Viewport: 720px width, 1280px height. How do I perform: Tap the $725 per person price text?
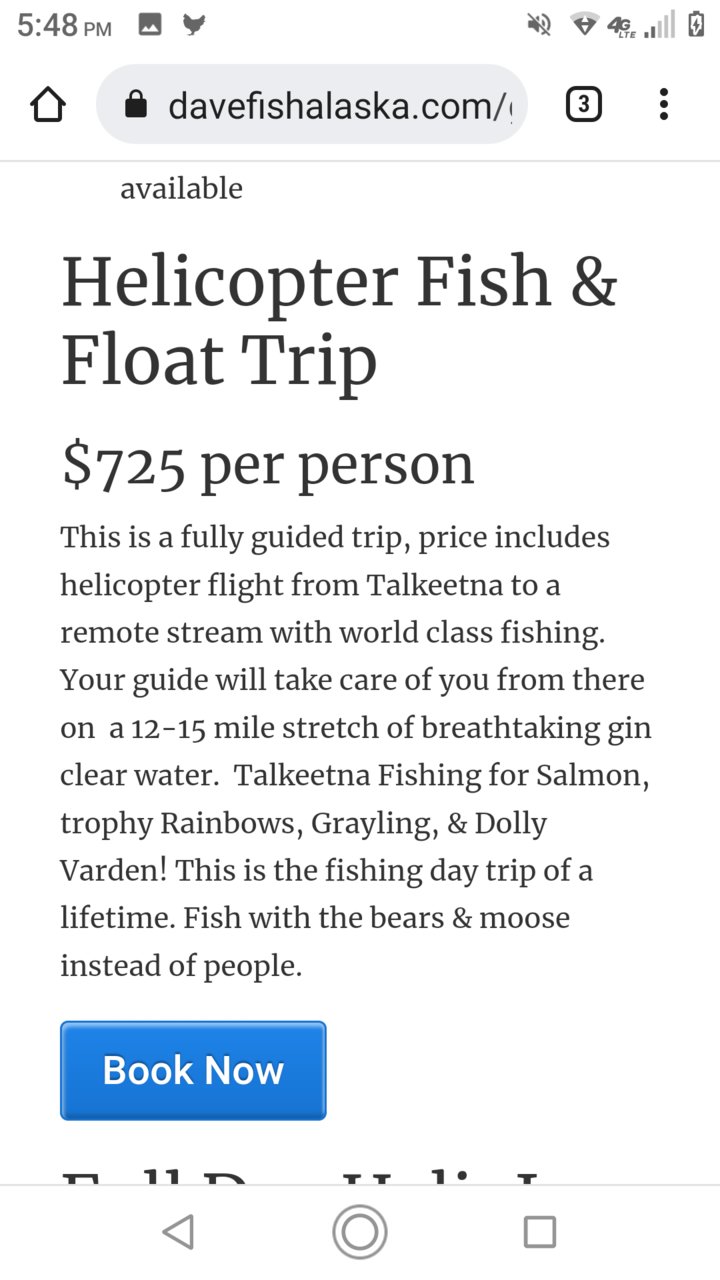[267, 464]
